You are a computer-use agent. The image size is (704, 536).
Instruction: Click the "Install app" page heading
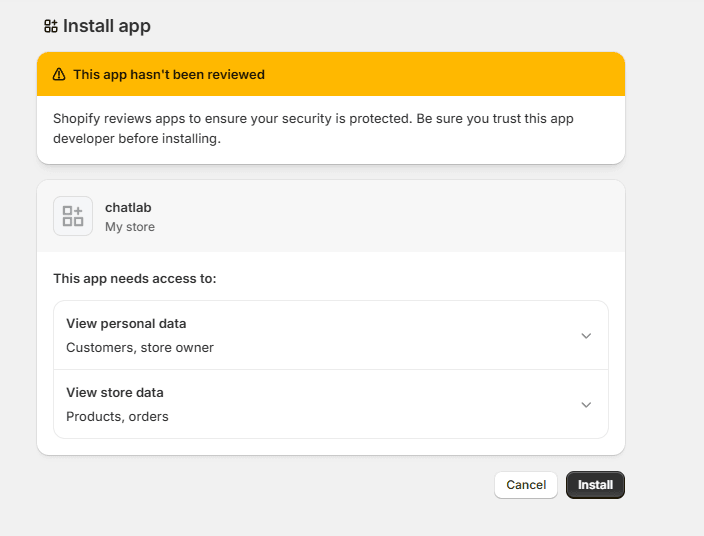(106, 26)
